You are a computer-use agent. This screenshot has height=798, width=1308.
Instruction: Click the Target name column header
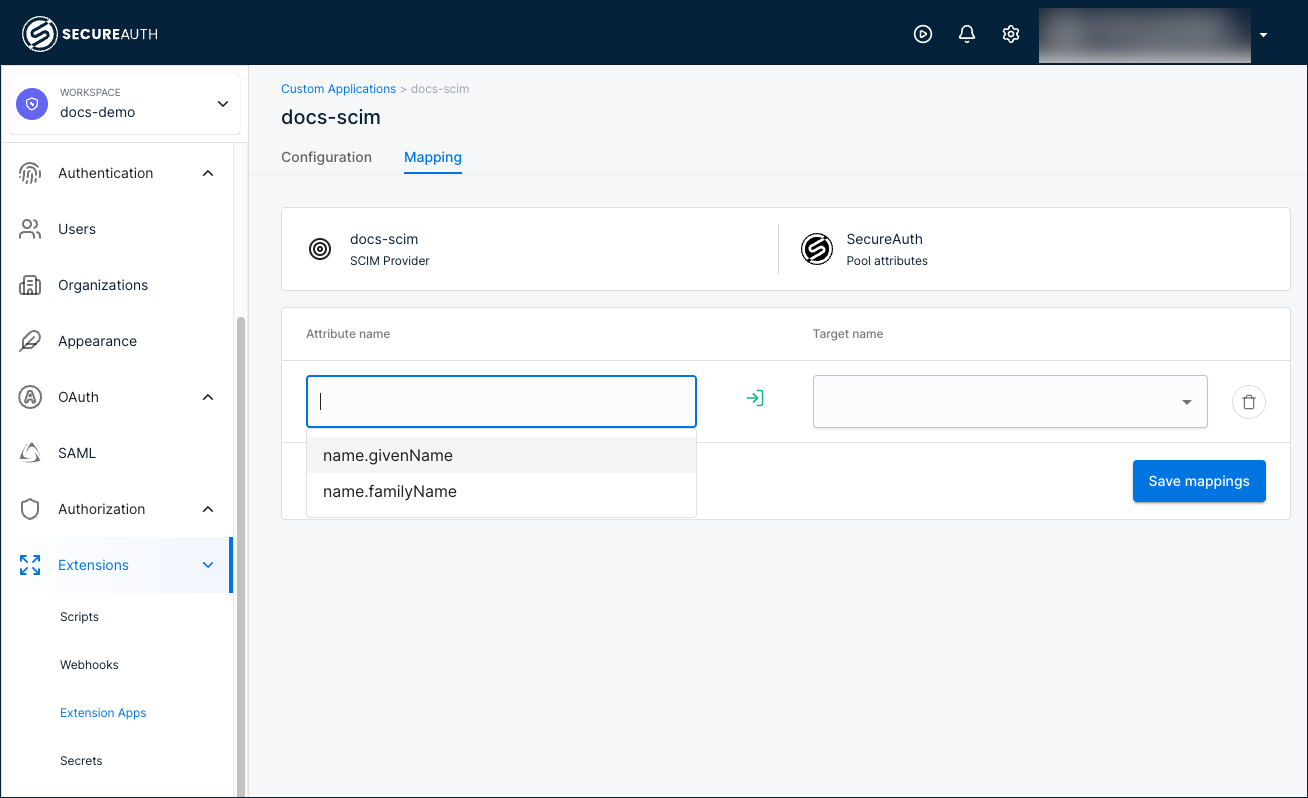[x=848, y=334]
